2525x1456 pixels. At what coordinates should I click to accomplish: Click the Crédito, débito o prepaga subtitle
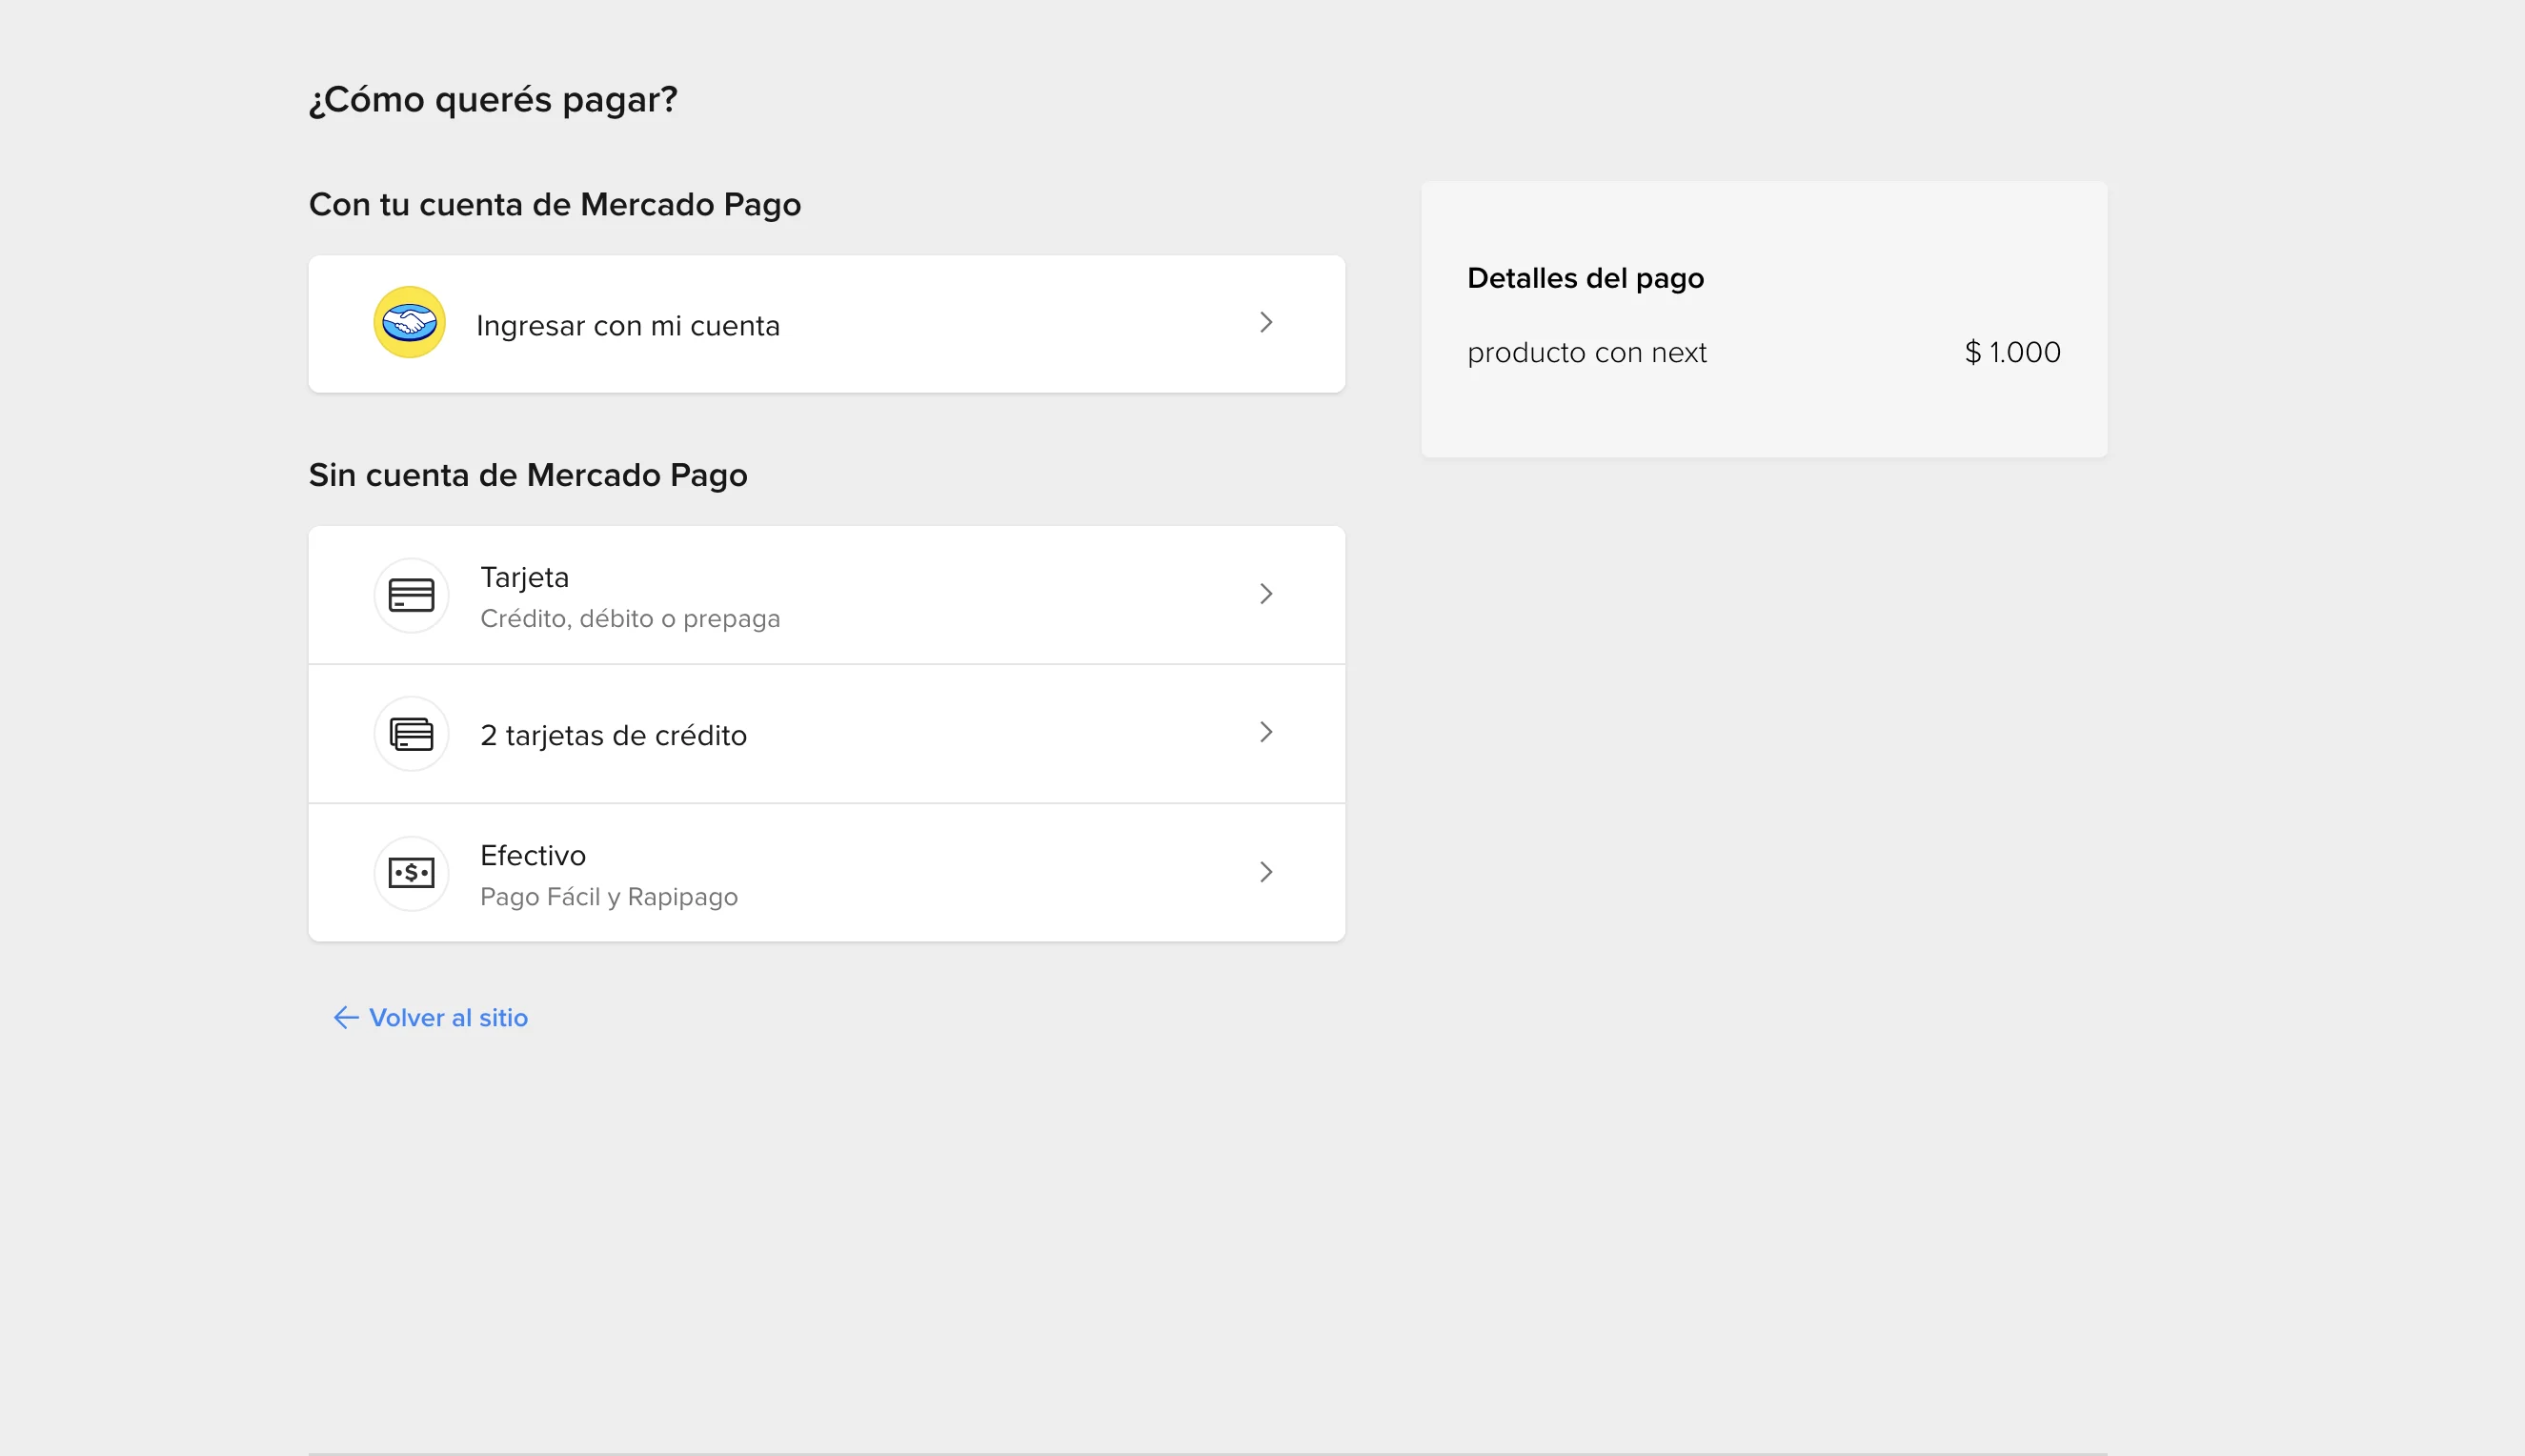[x=630, y=619]
